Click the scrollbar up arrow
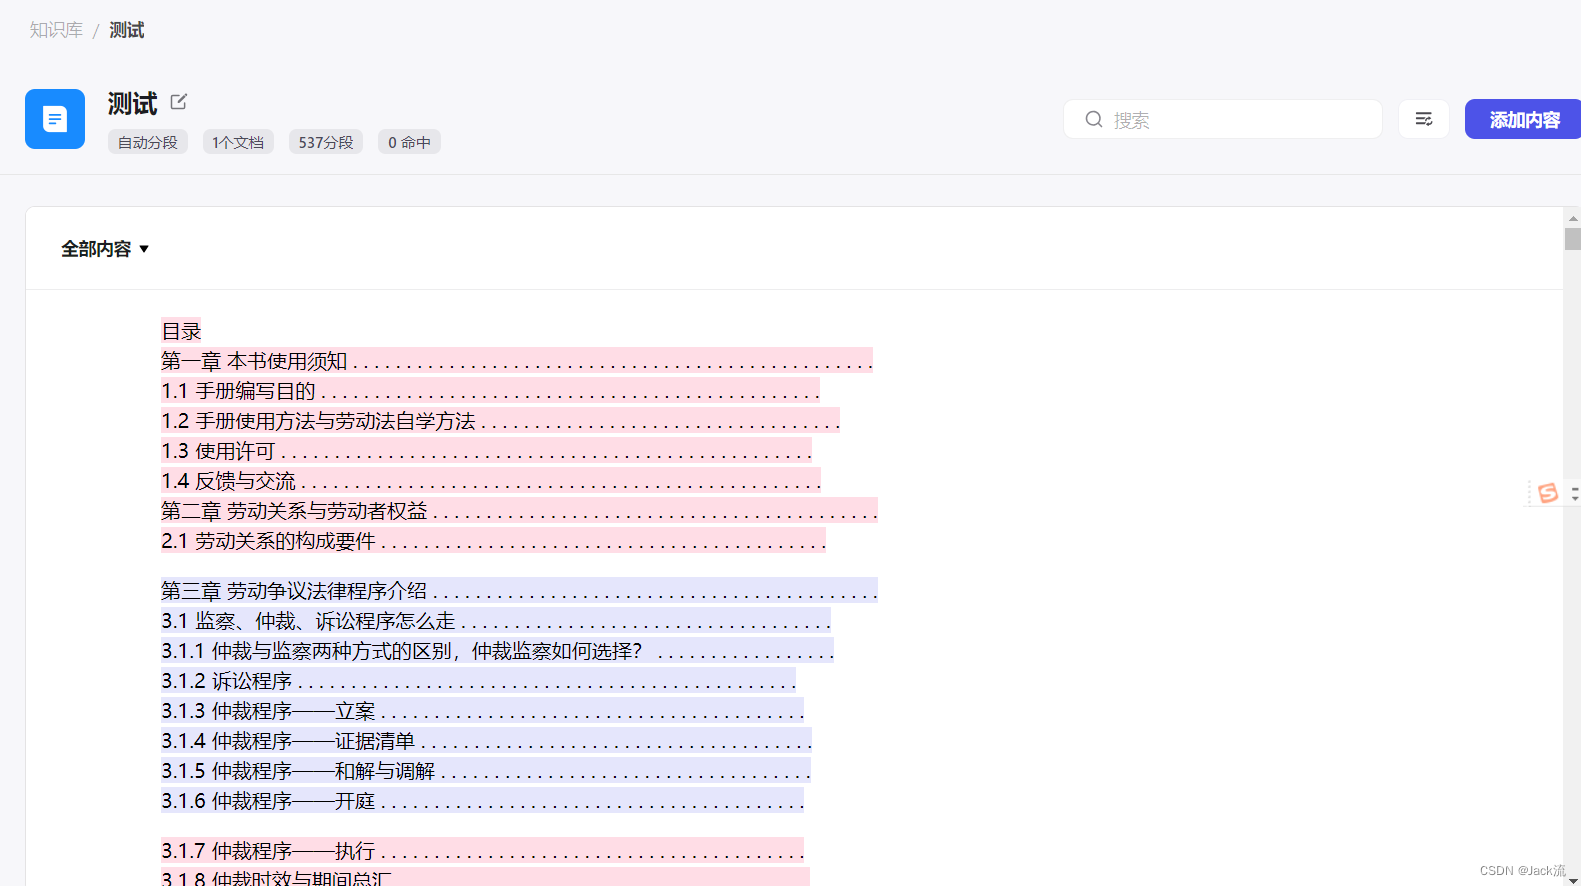 click(1573, 217)
